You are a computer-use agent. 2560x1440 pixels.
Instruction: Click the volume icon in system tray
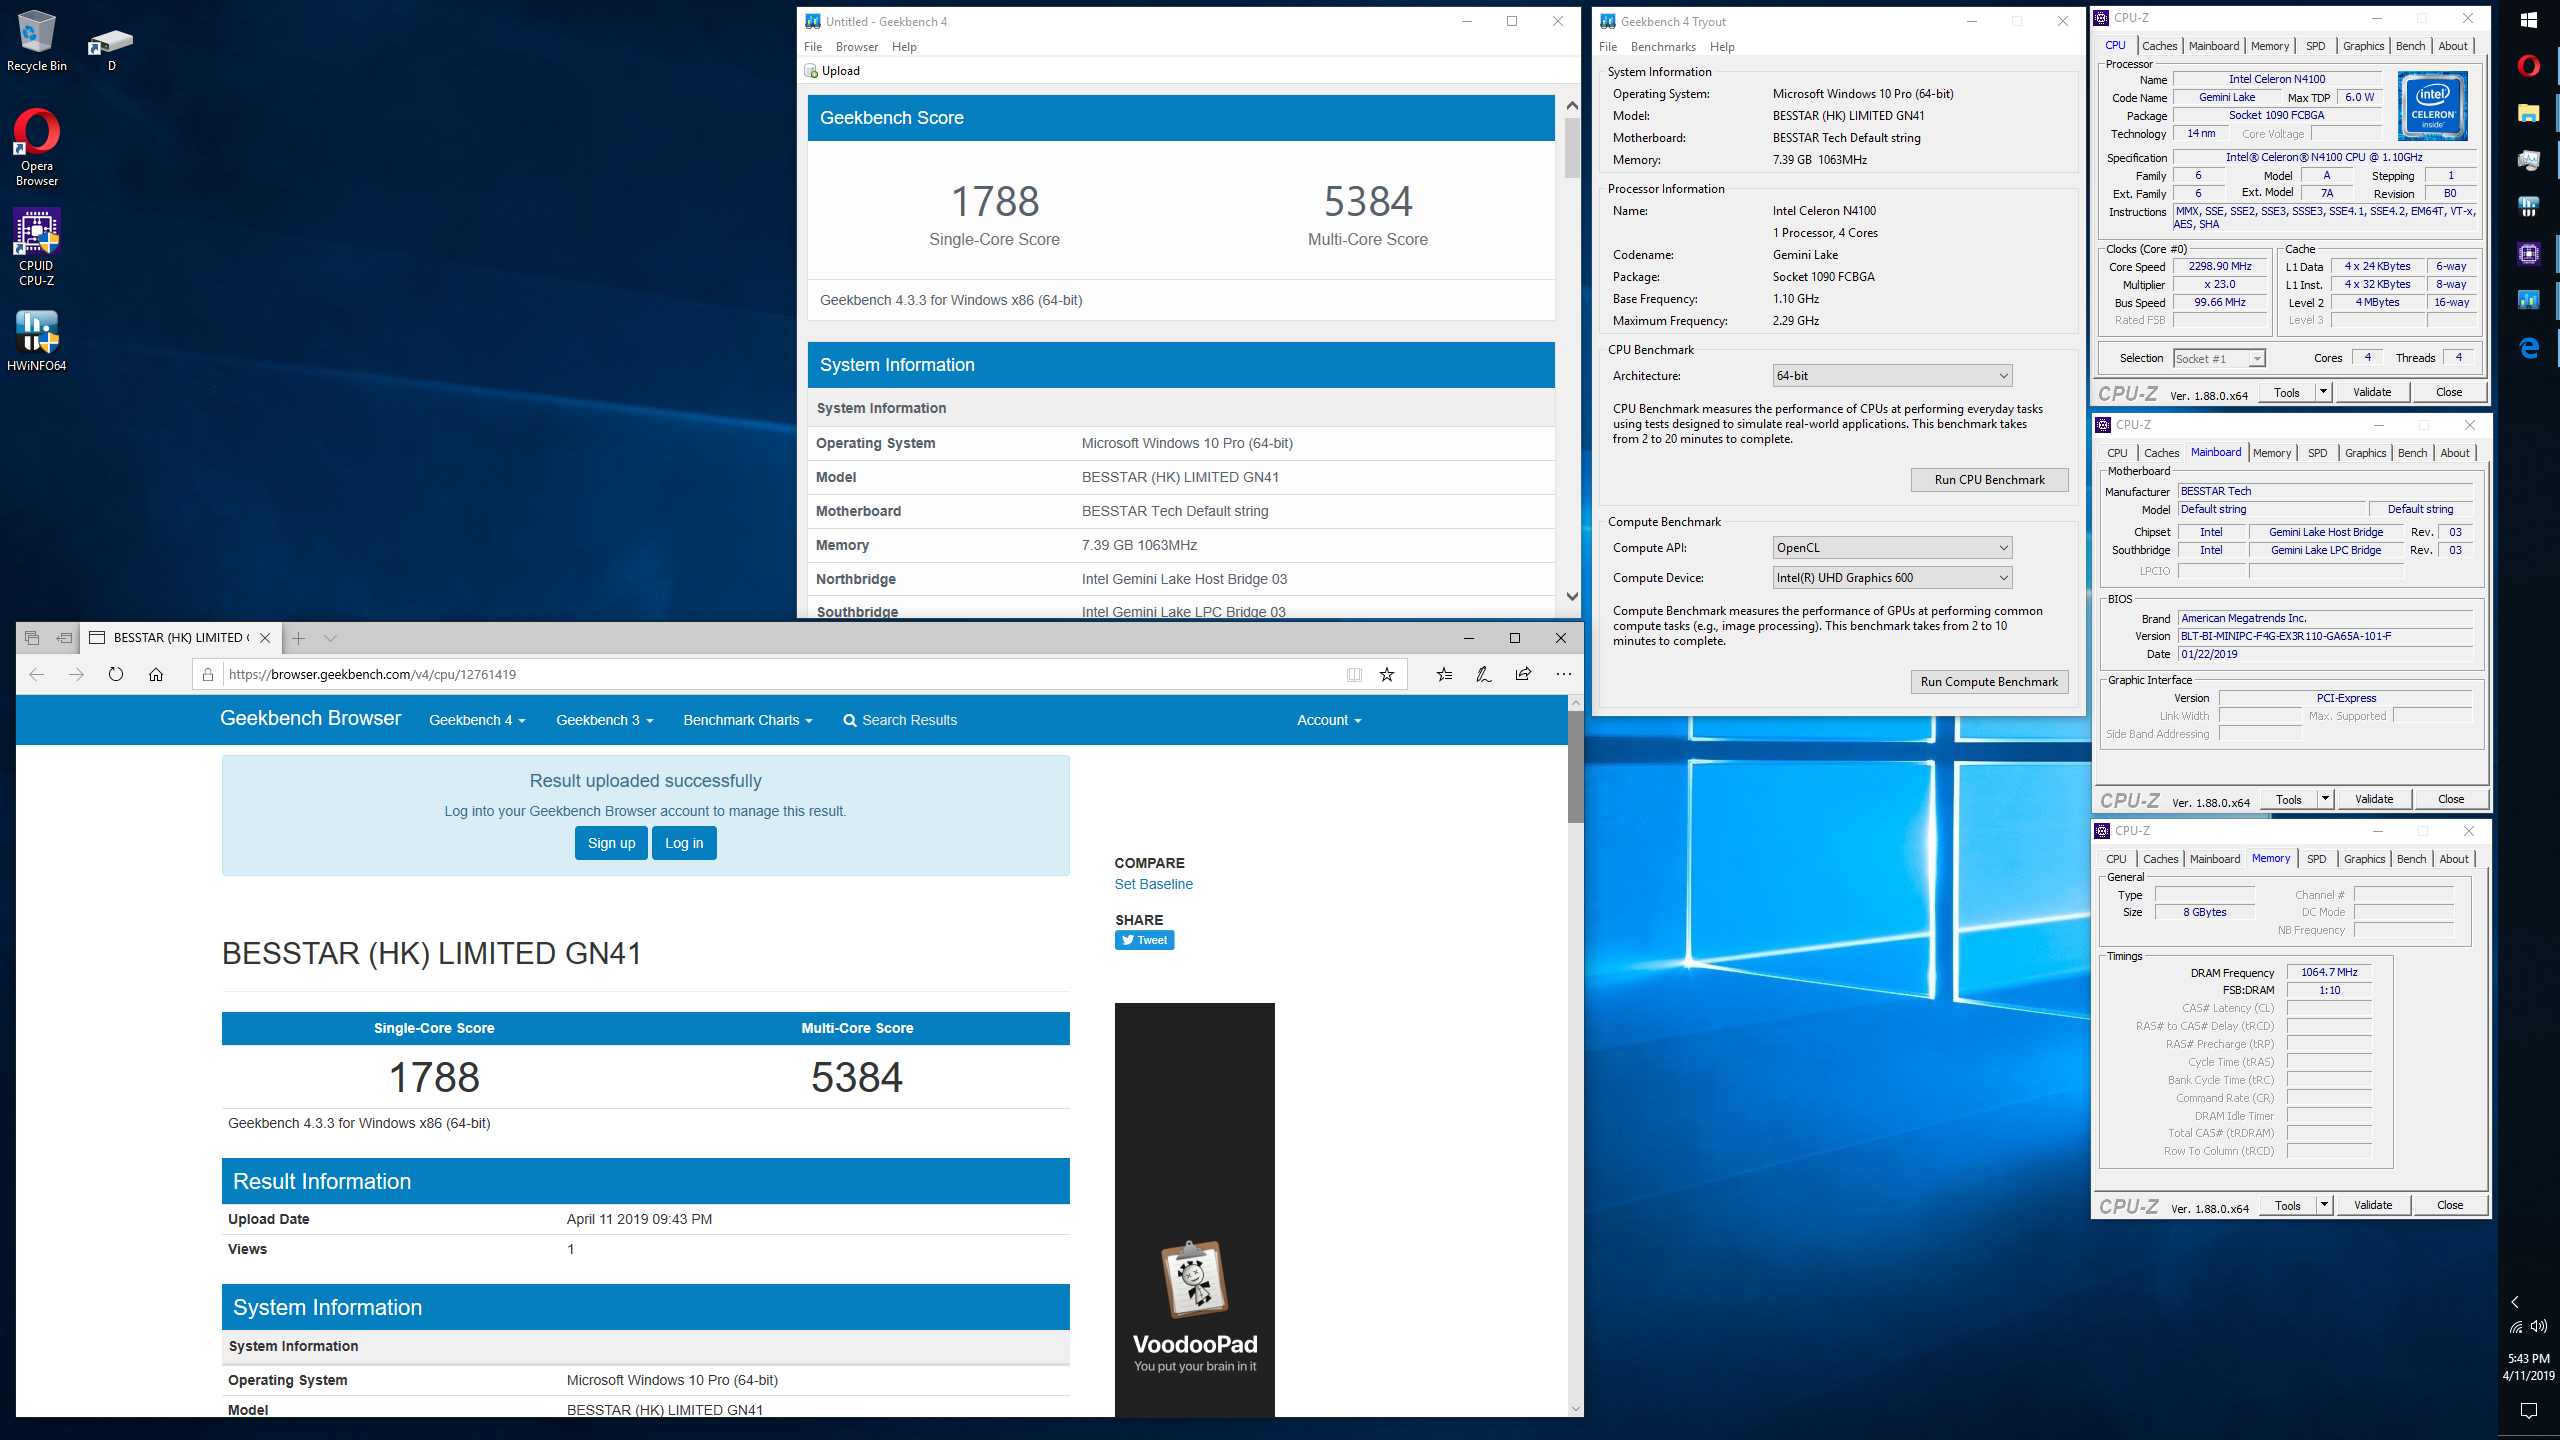(x=2539, y=1326)
